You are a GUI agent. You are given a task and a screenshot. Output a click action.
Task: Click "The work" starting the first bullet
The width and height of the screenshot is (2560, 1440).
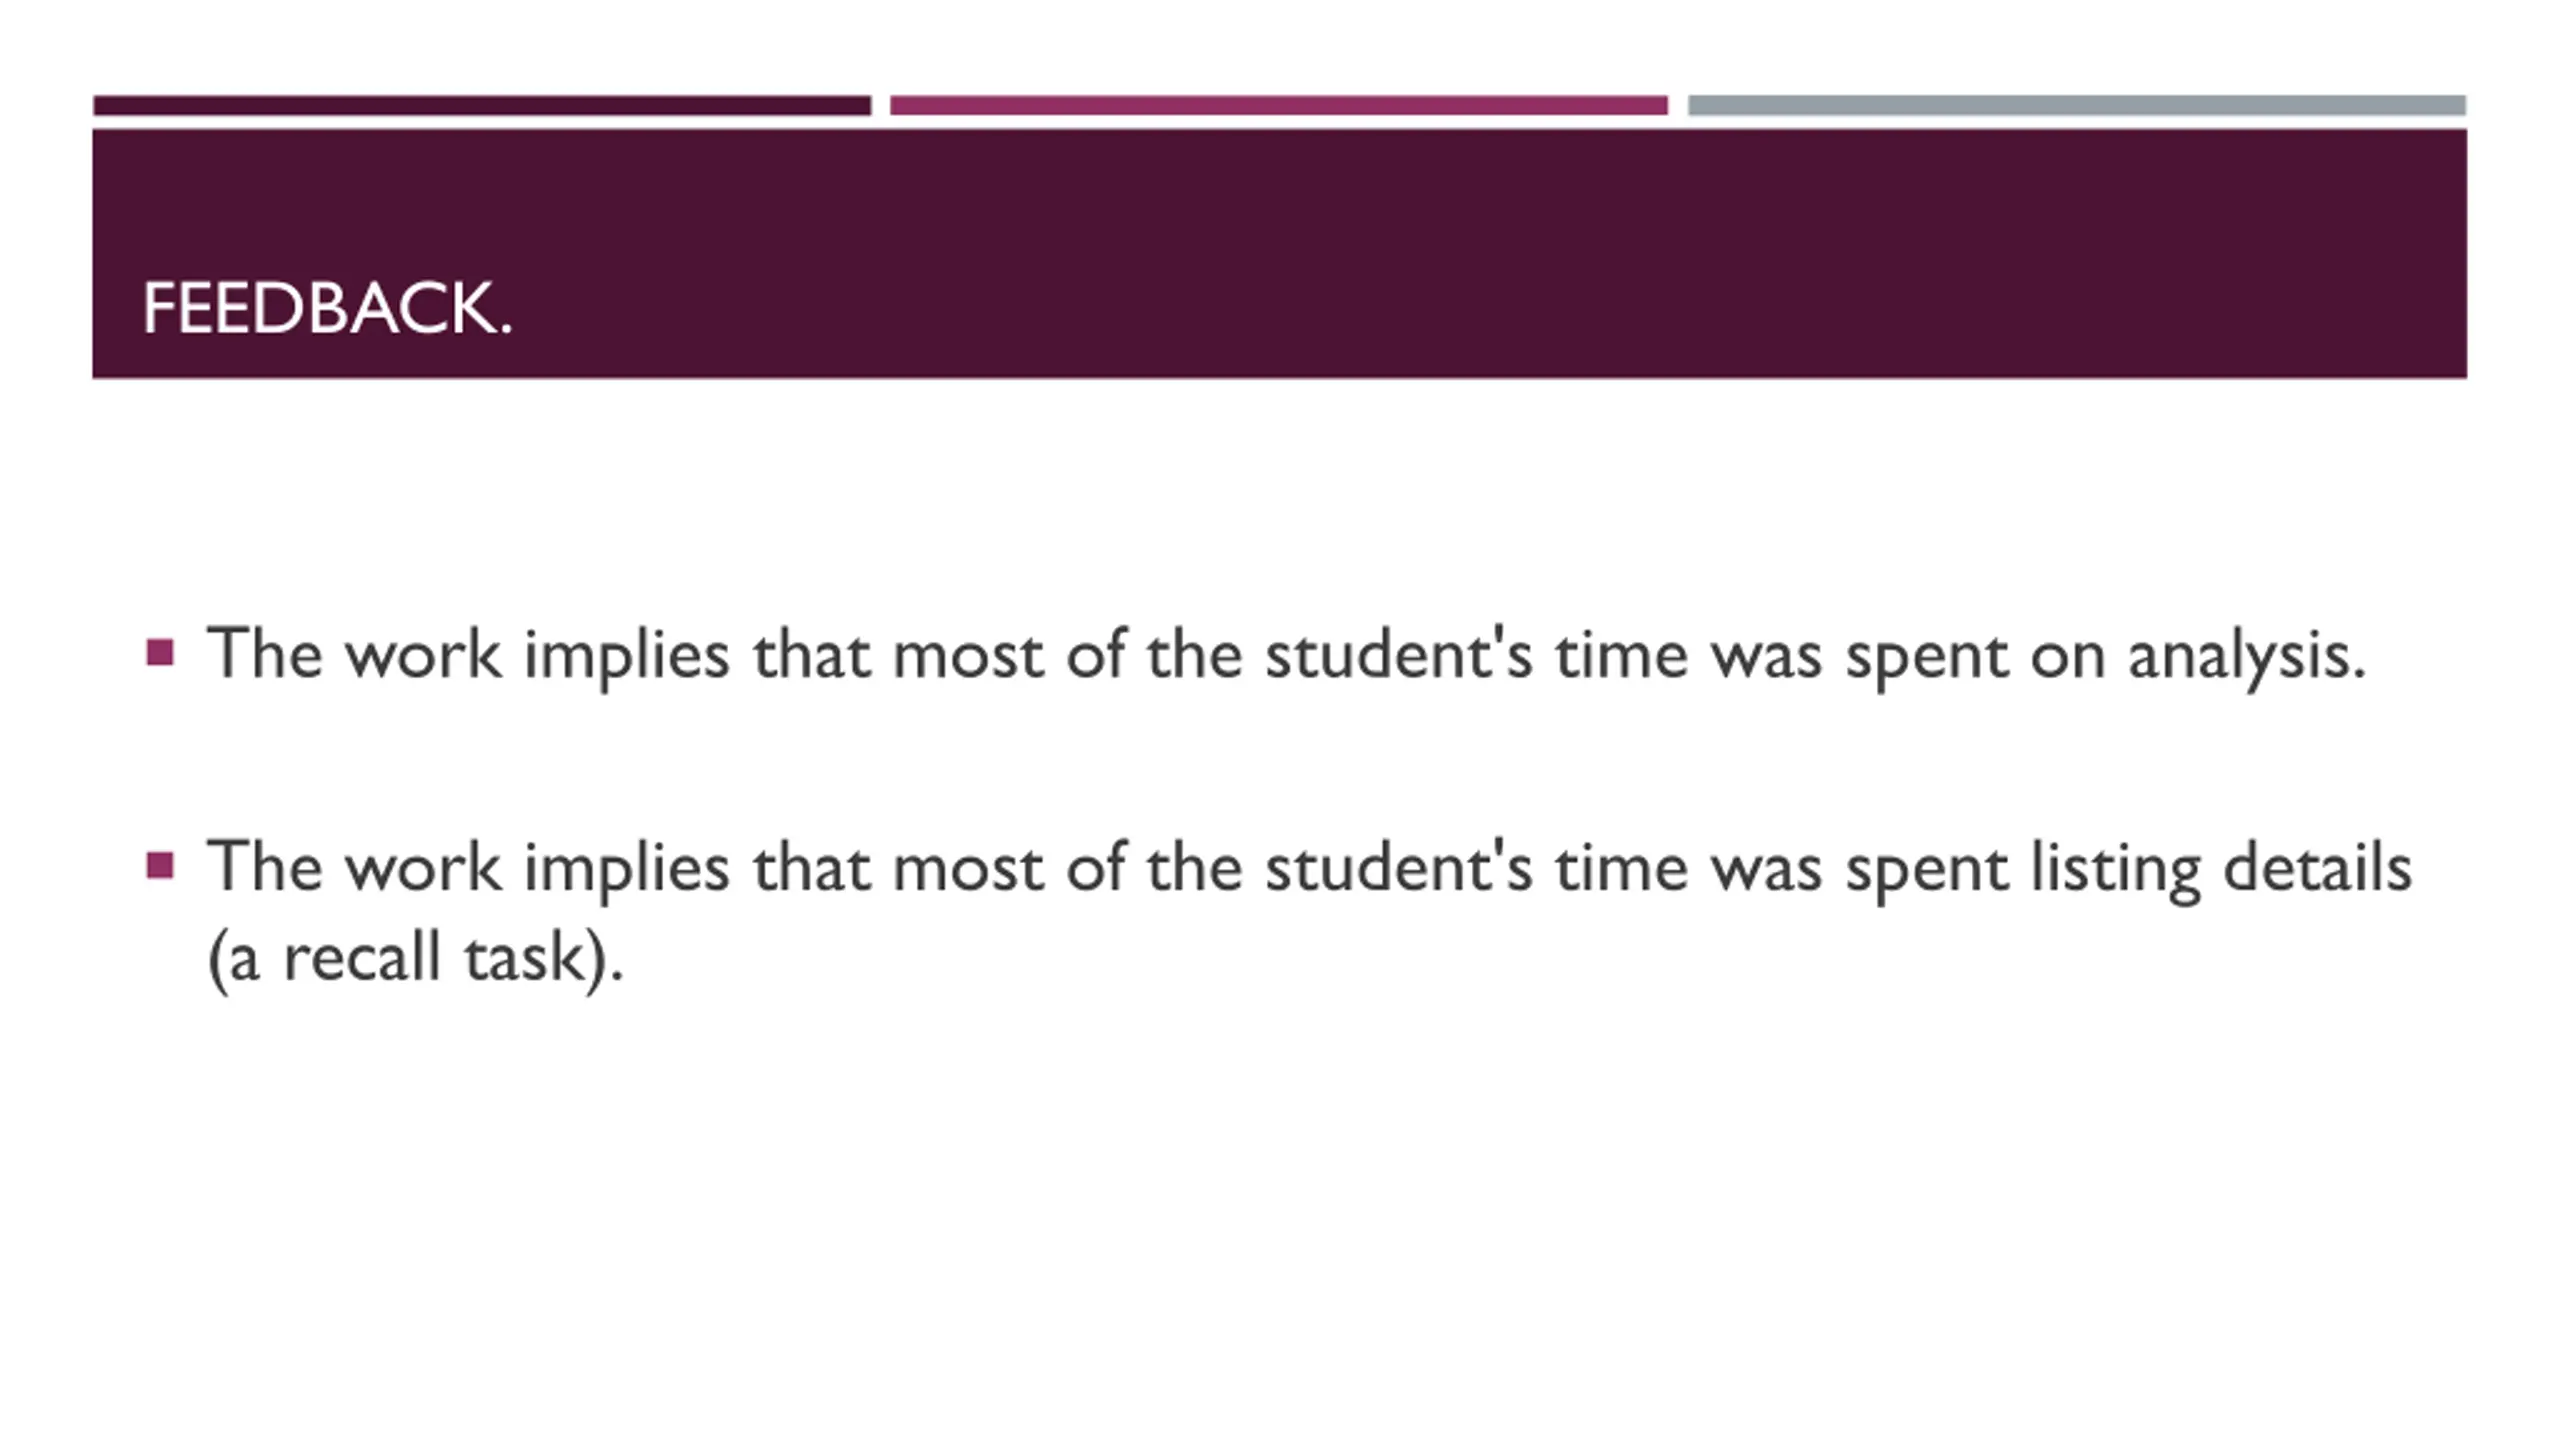[x=354, y=654]
